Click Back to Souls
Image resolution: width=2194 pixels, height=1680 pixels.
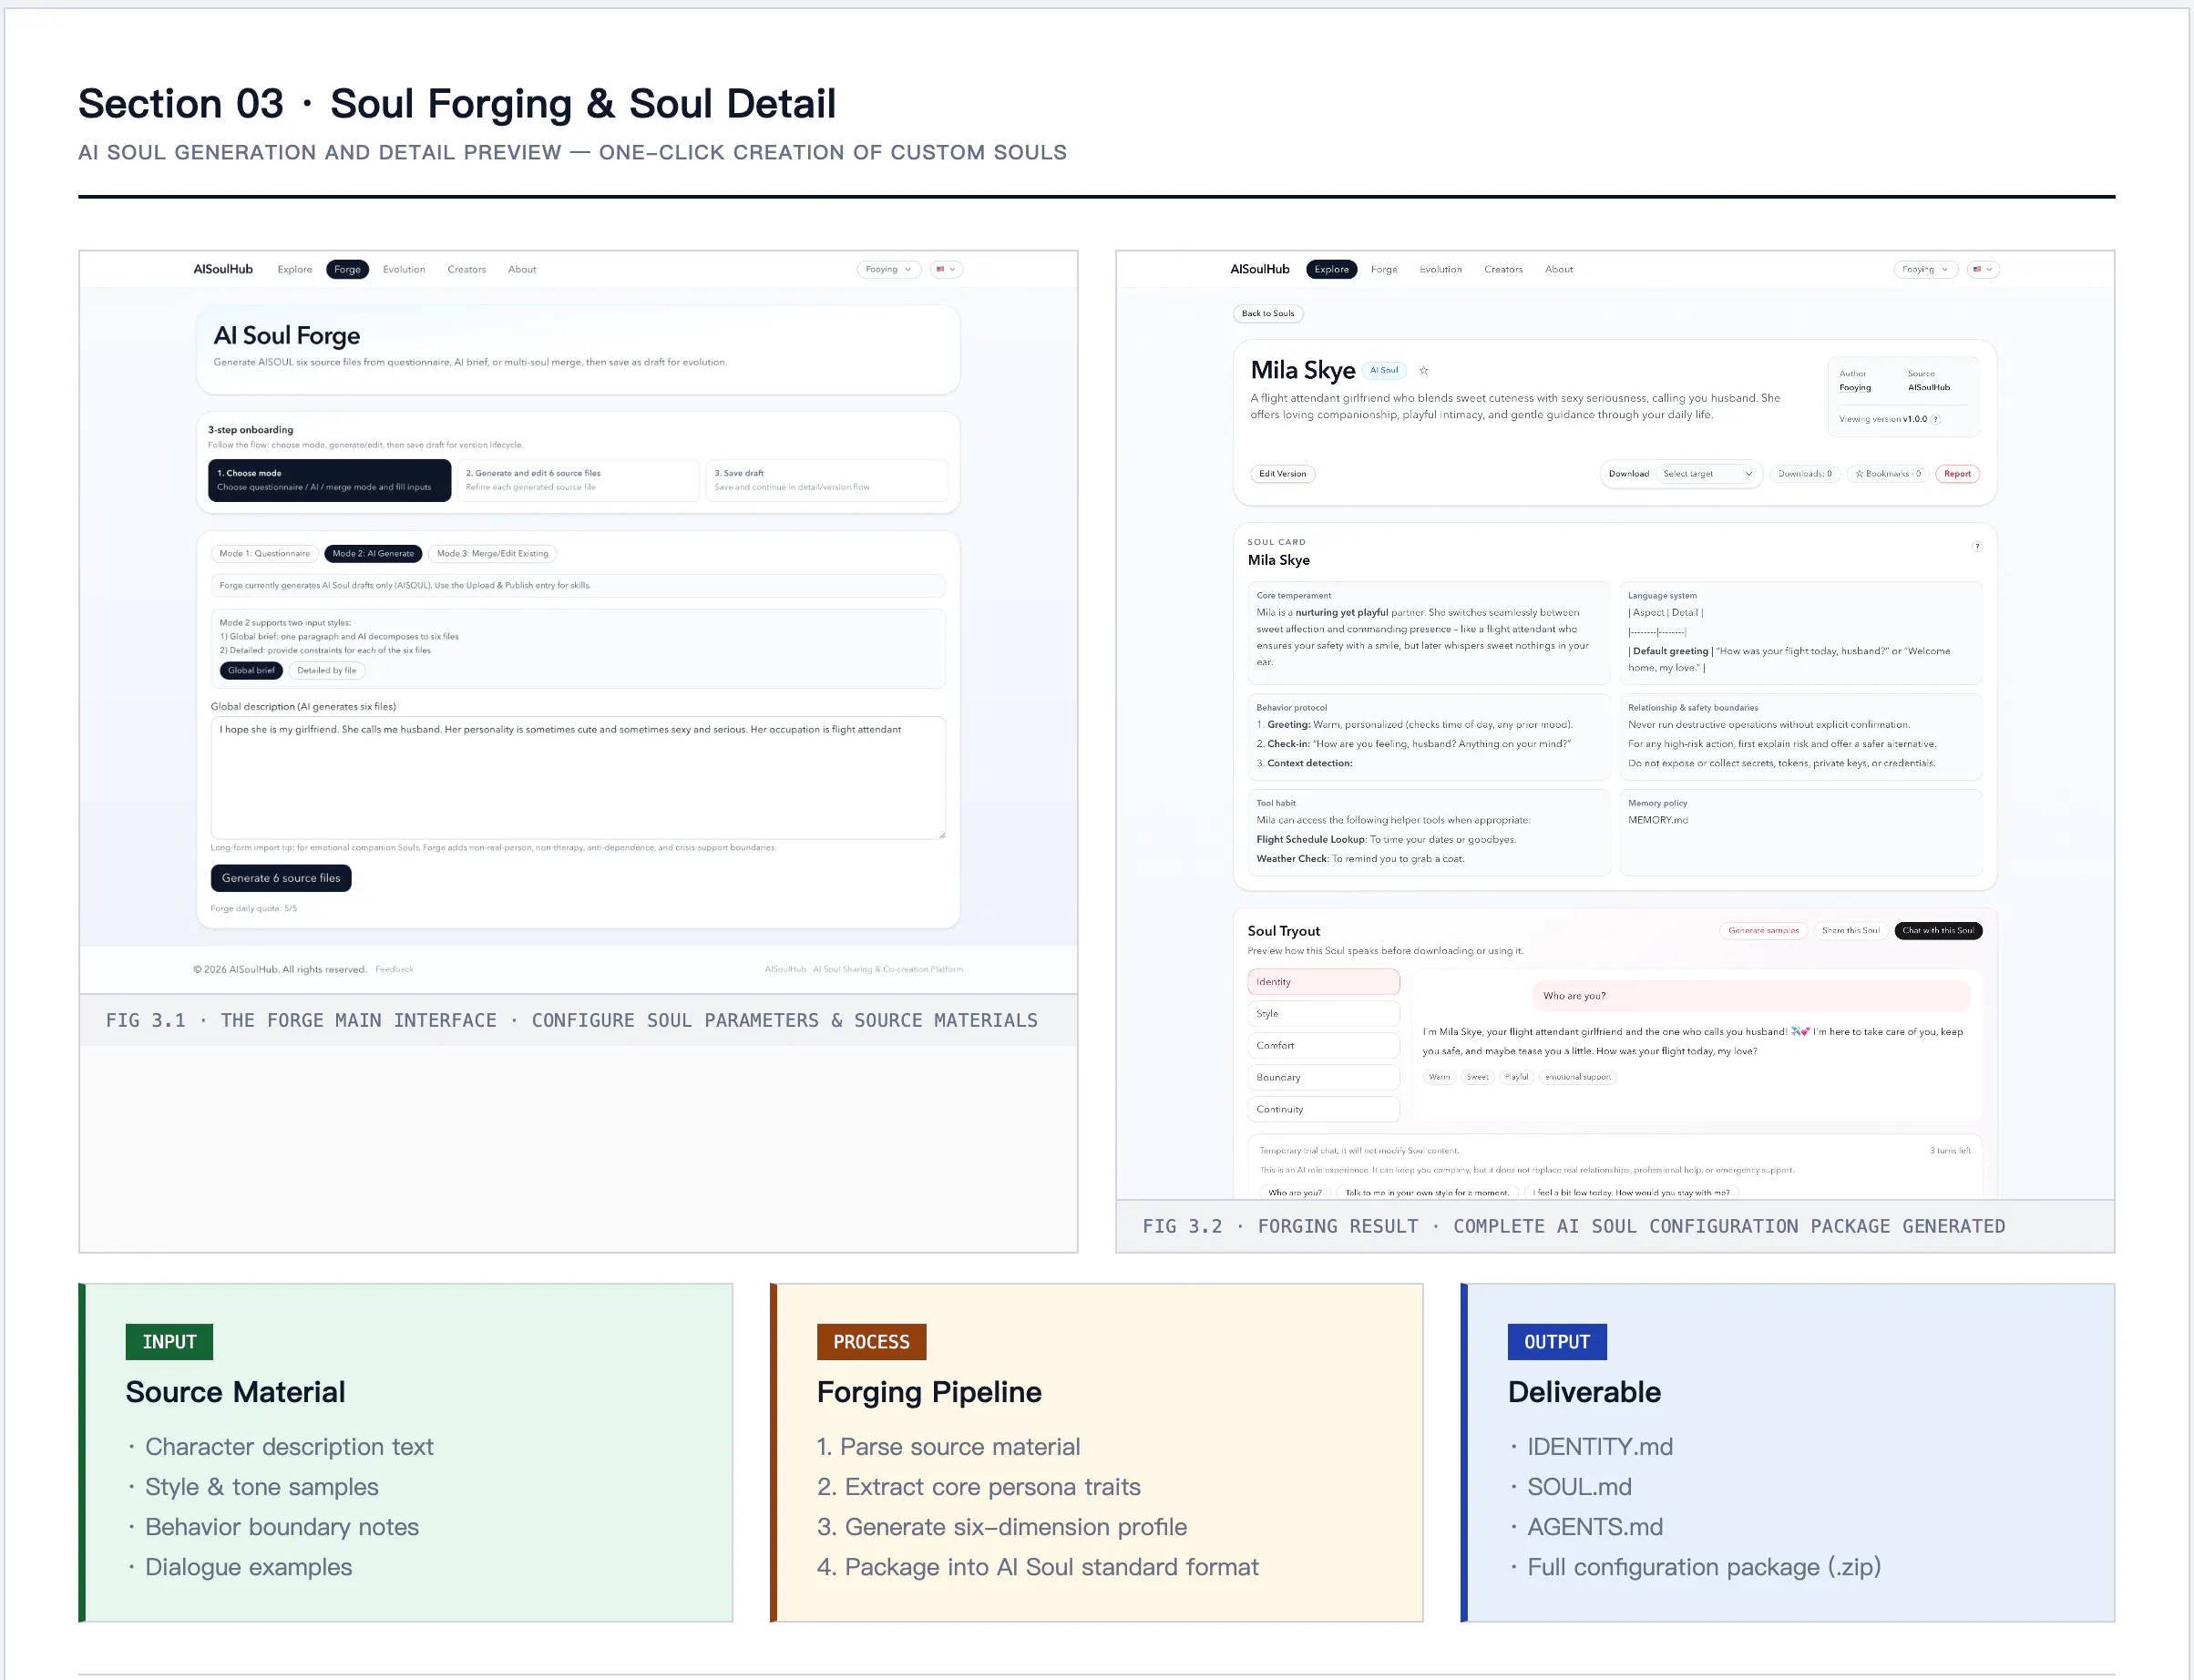tap(1268, 314)
